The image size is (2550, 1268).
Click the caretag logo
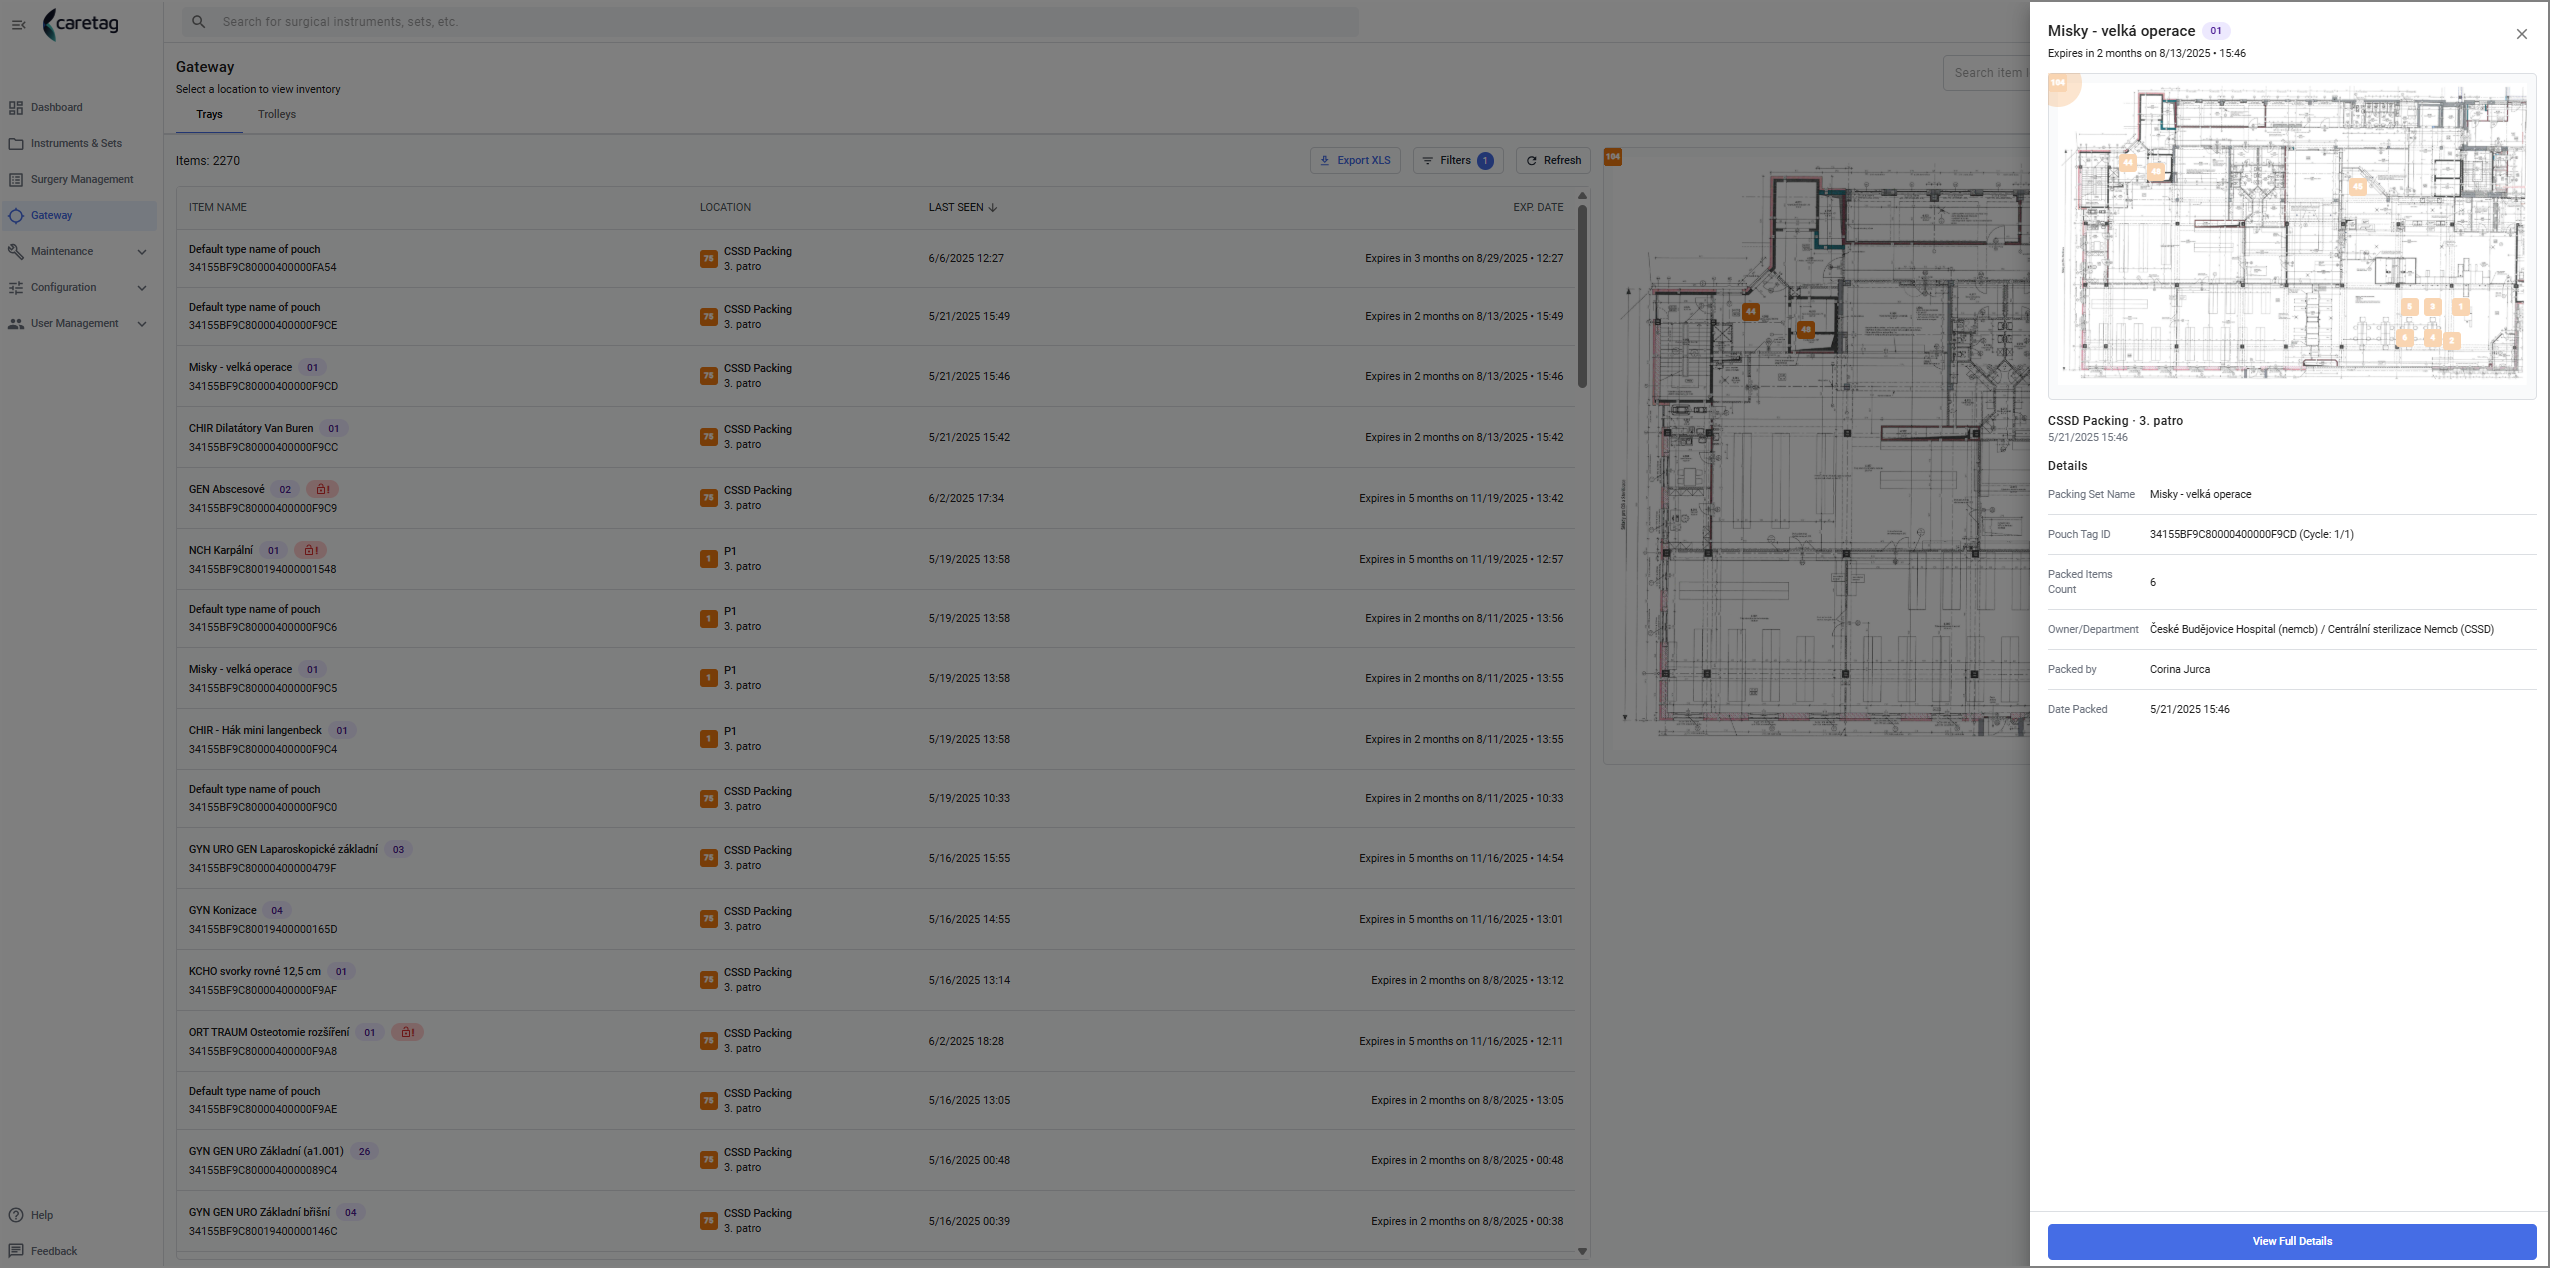pos(81,23)
